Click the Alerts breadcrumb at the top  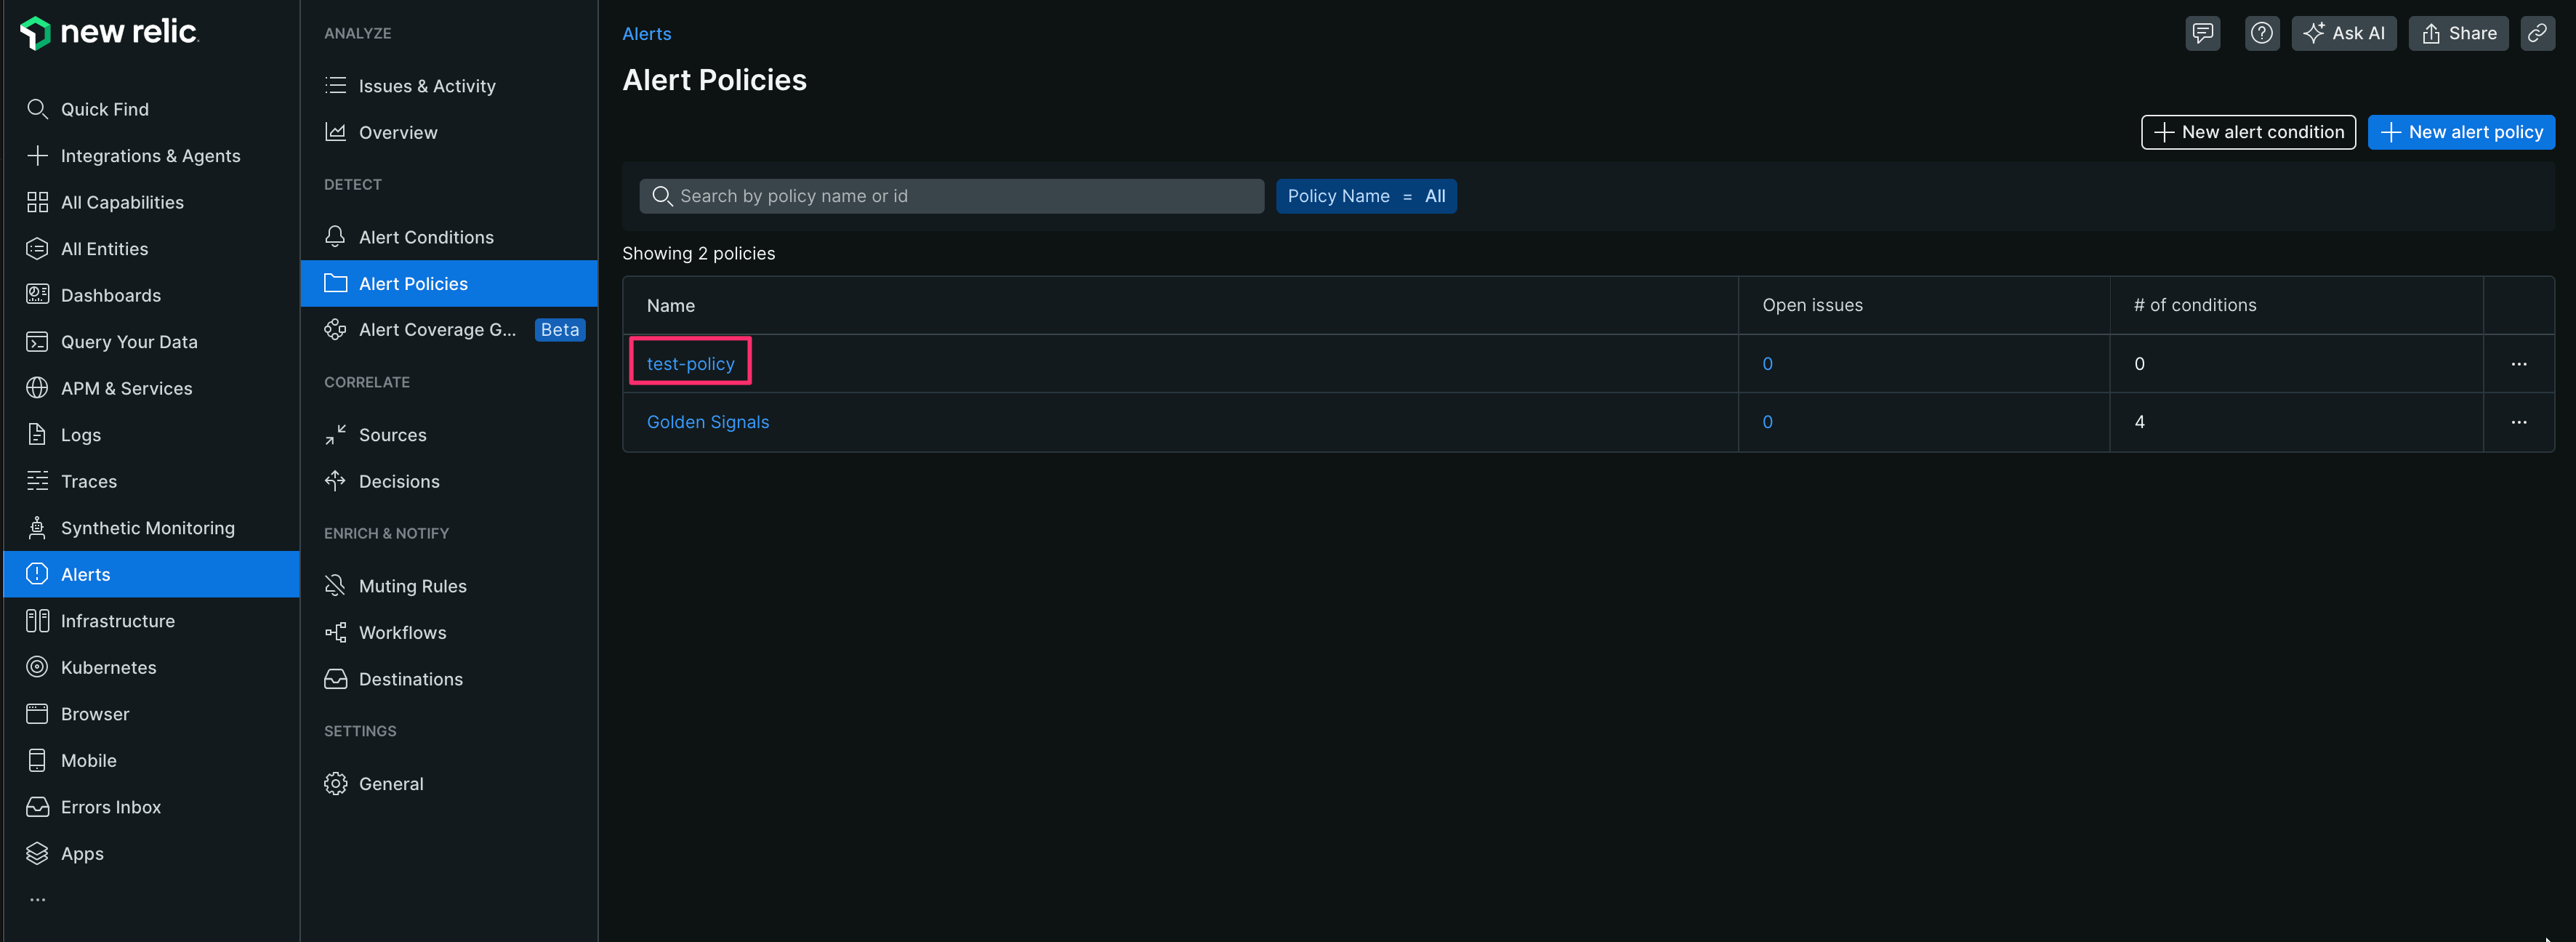[646, 33]
